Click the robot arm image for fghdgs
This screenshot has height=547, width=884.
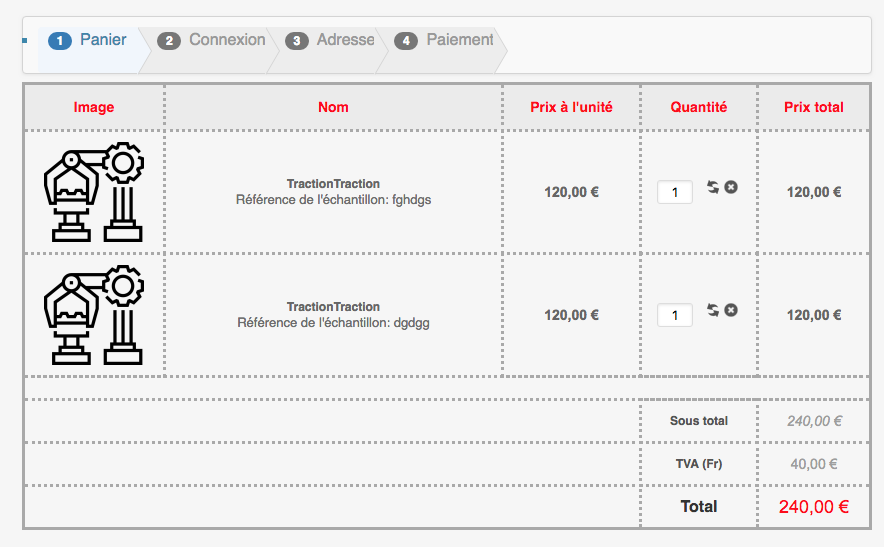[x=94, y=192]
